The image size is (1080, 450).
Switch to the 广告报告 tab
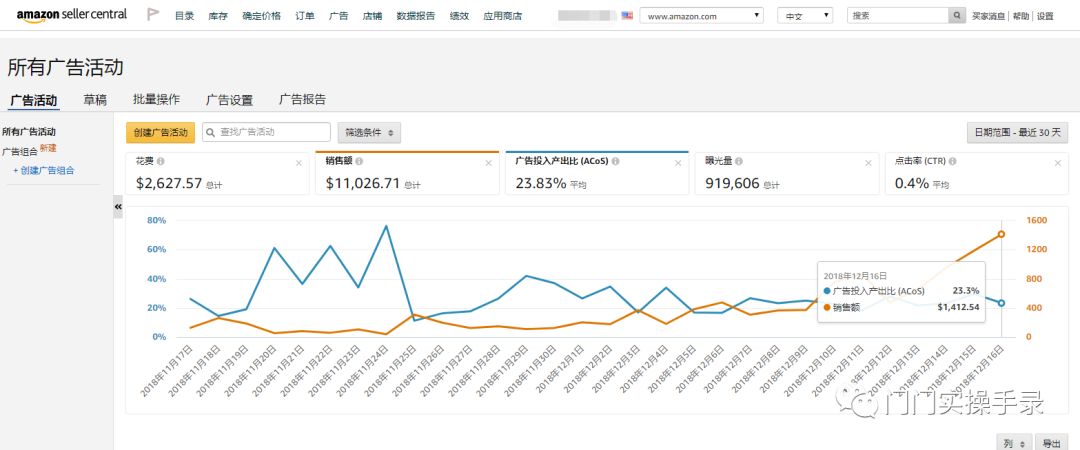coord(302,100)
